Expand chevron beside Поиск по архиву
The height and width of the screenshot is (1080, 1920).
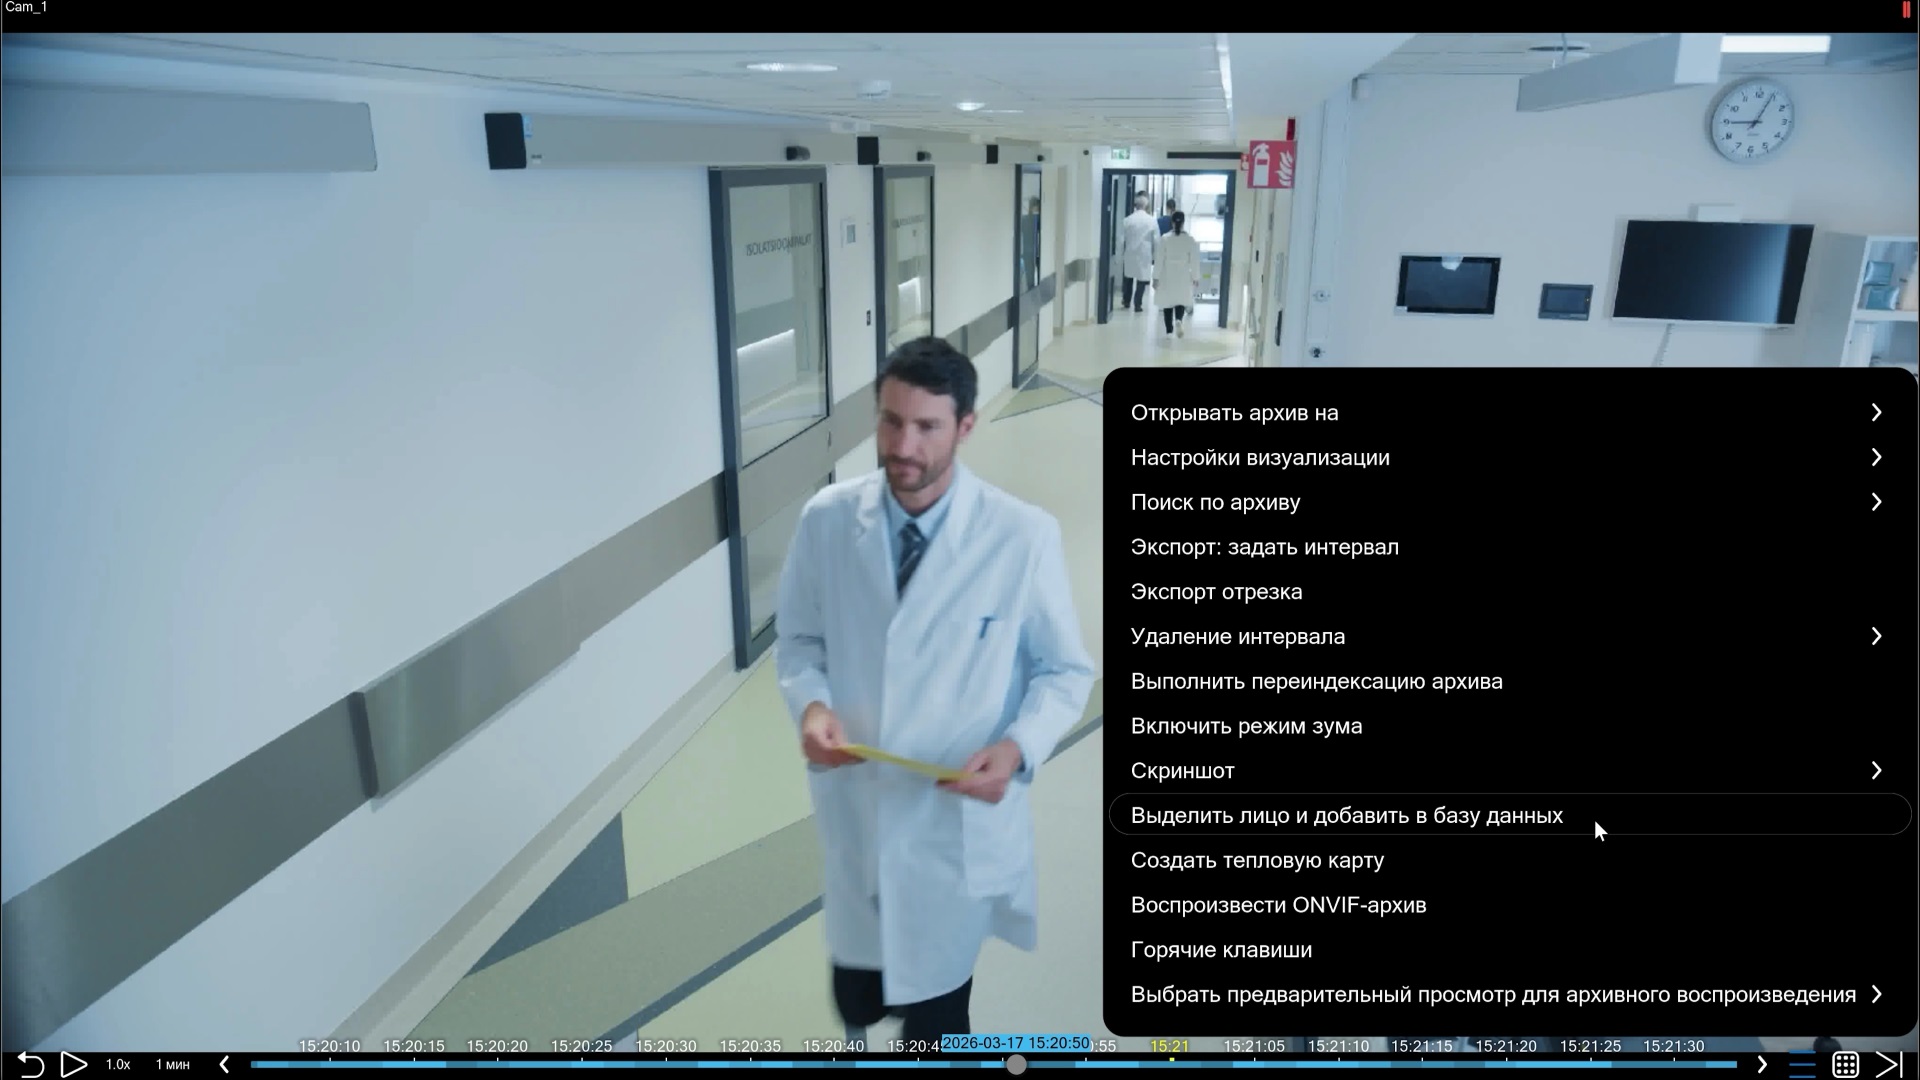[1876, 502]
